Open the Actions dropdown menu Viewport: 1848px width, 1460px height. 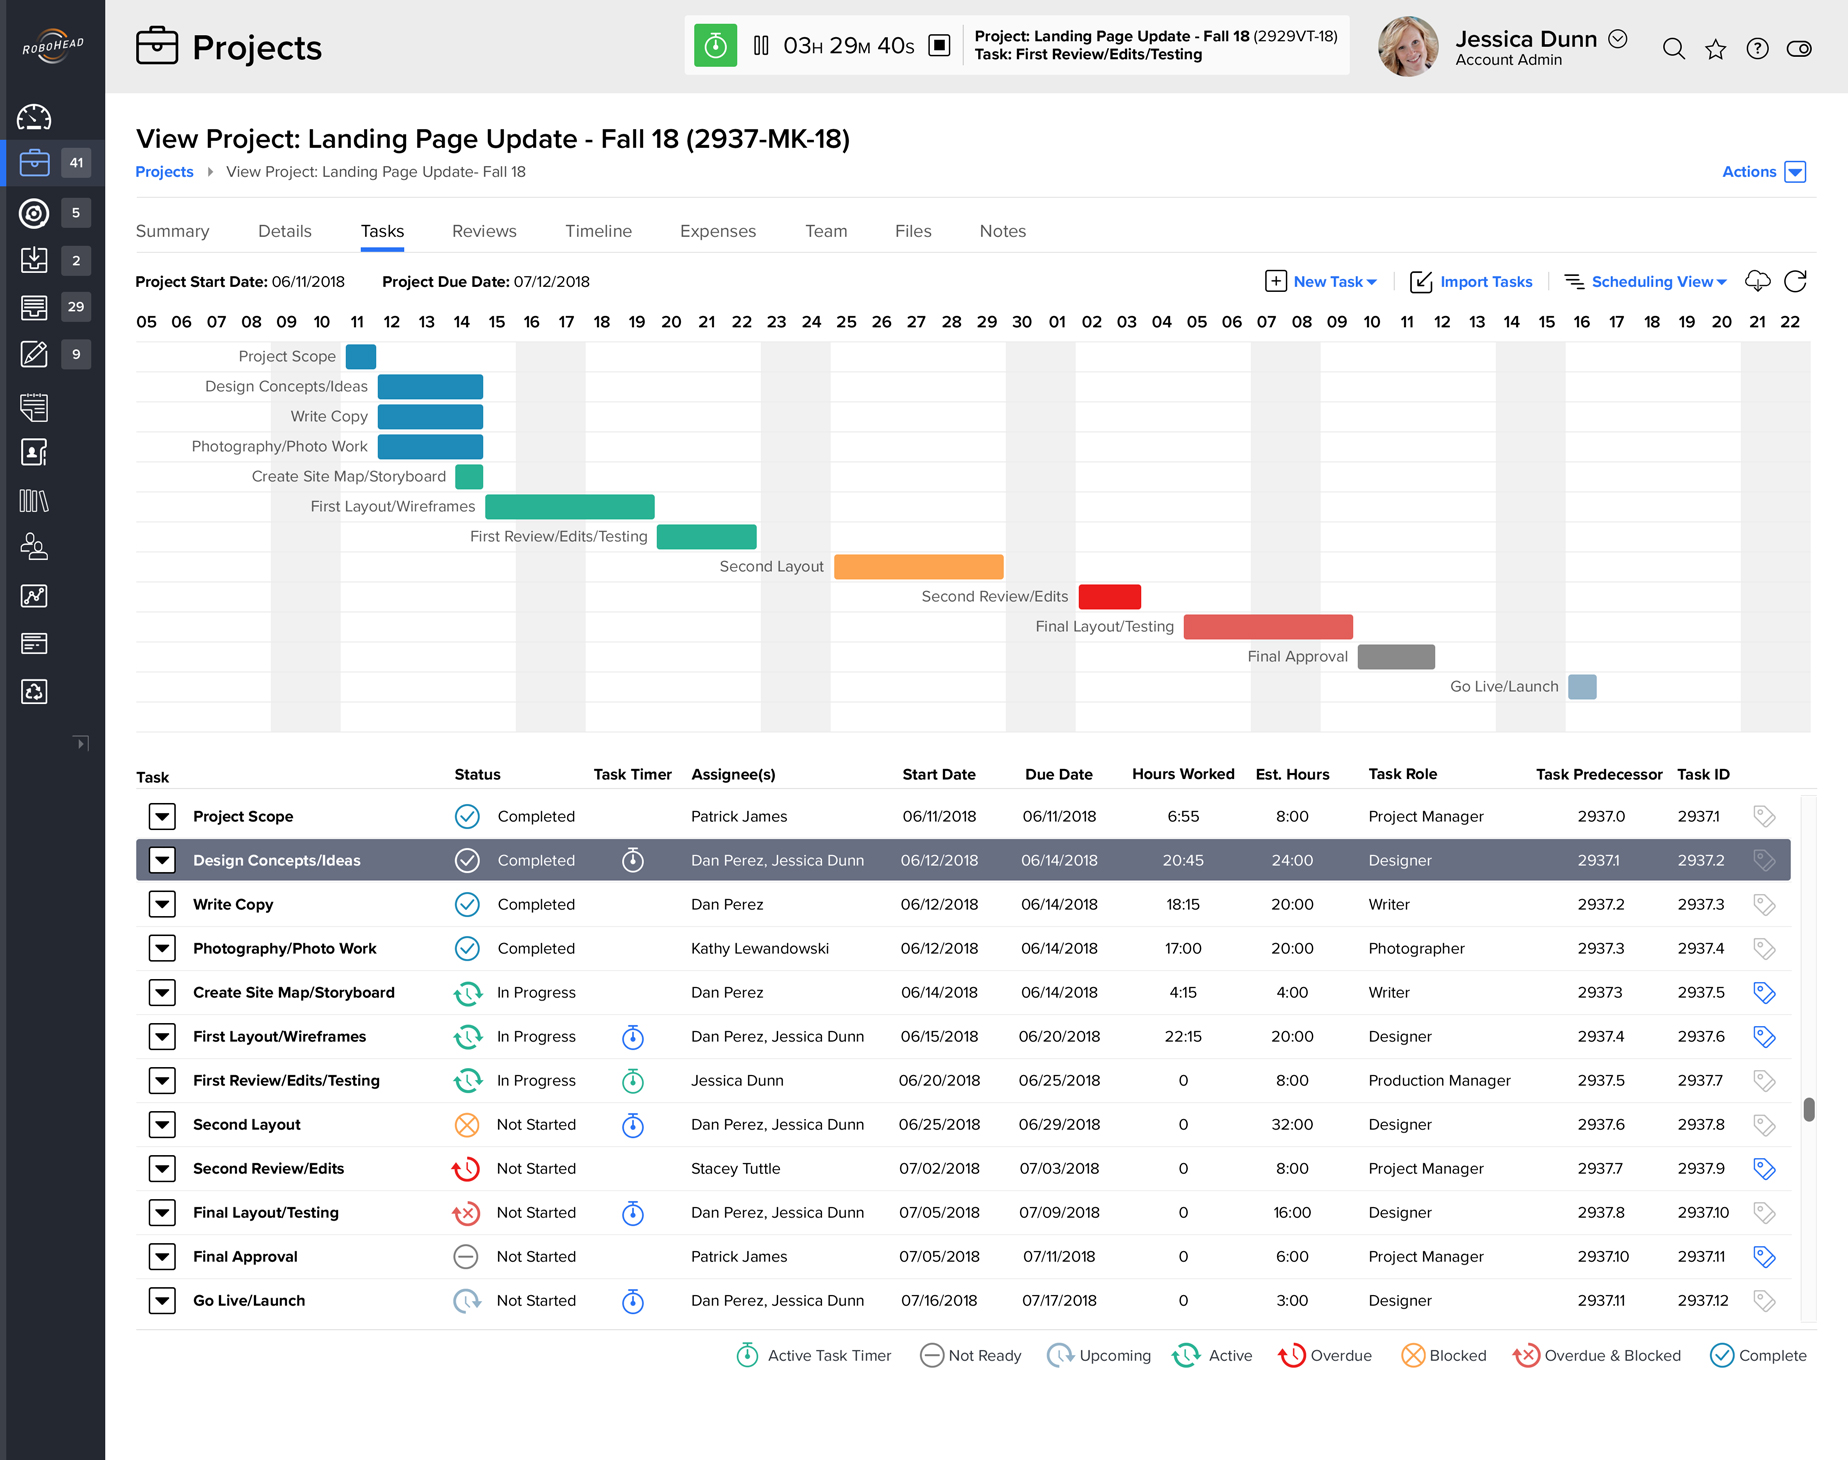point(1763,172)
